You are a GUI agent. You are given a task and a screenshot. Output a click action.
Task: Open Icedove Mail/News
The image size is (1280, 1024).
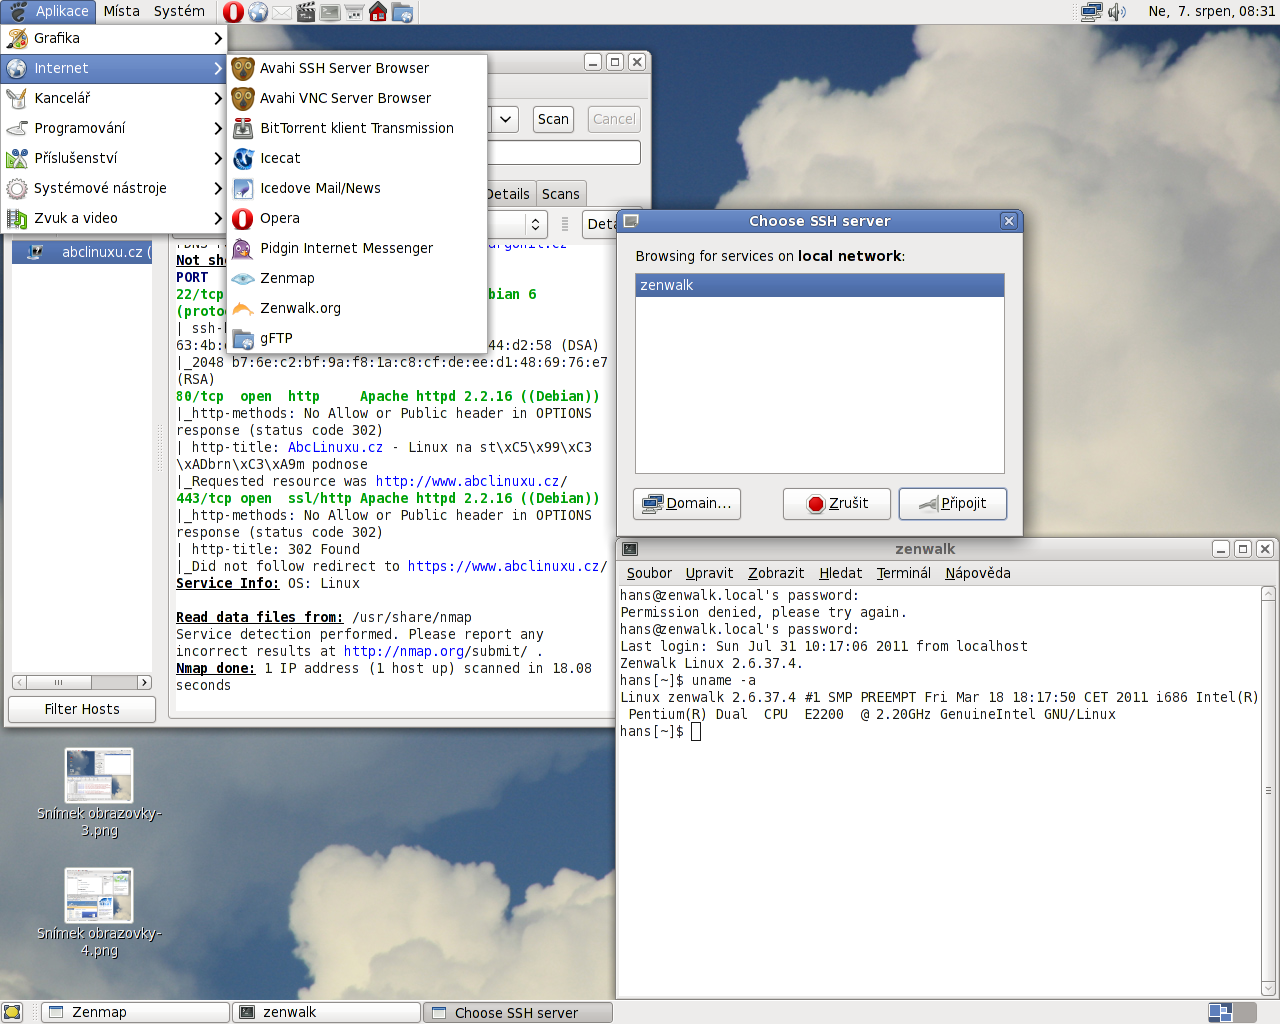click(358, 188)
